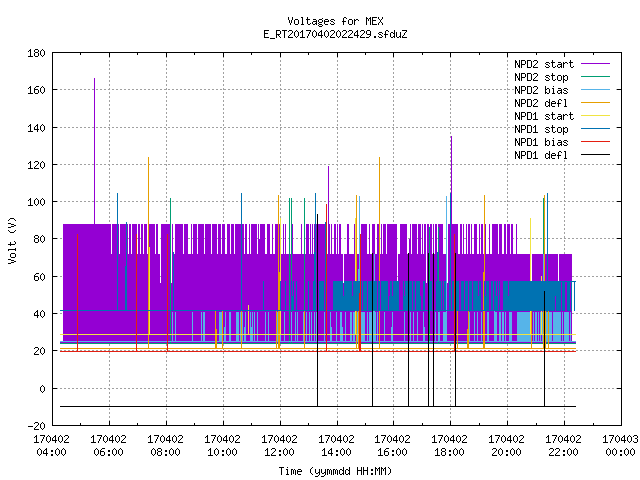Click the x-axis tick label 170402 10:00

pyautogui.click(x=222, y=446)
